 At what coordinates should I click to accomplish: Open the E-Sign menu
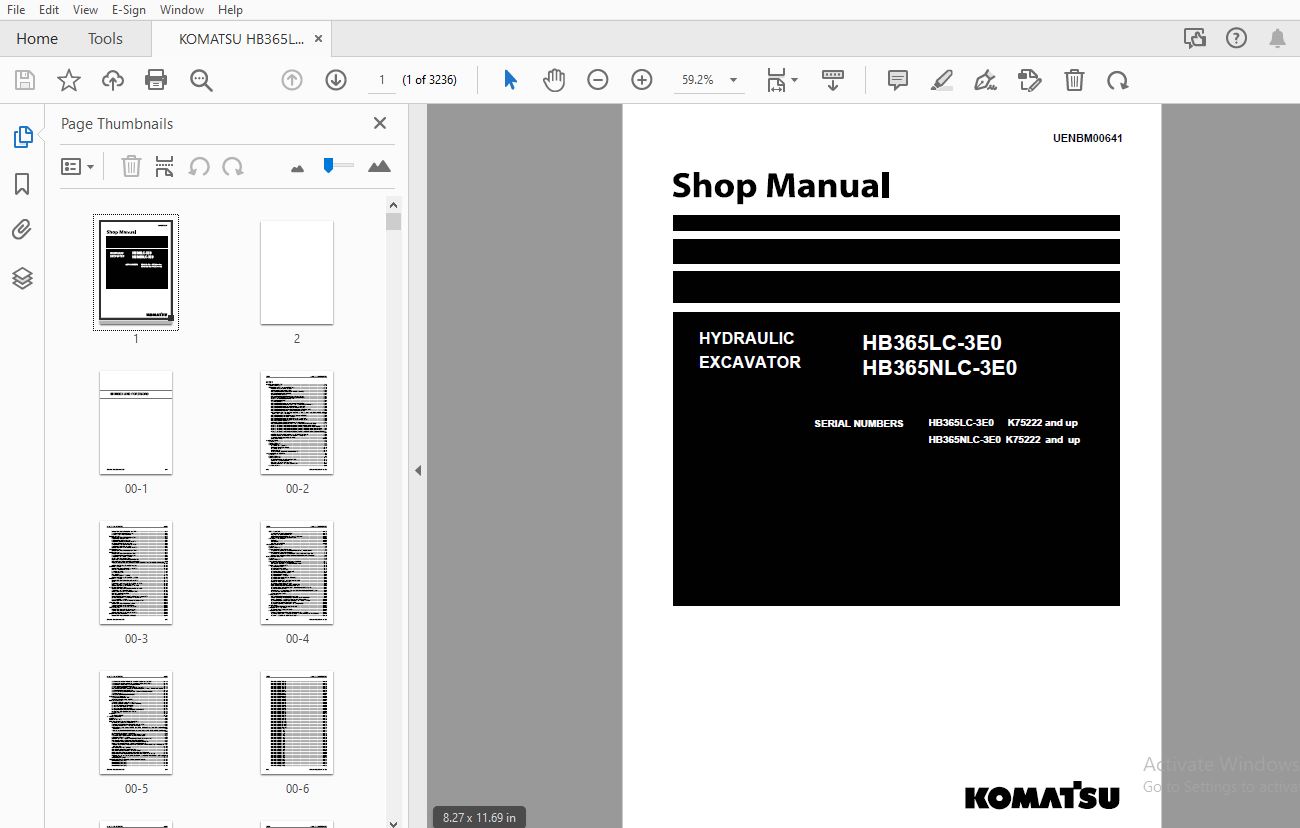click(x=129, y=9)
